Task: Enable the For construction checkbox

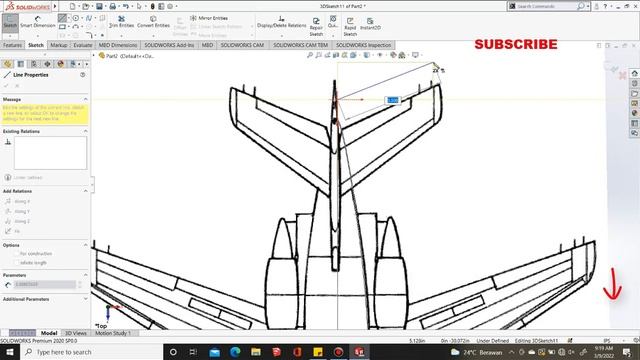Action: pyautogui.click(x=16, y=253)
